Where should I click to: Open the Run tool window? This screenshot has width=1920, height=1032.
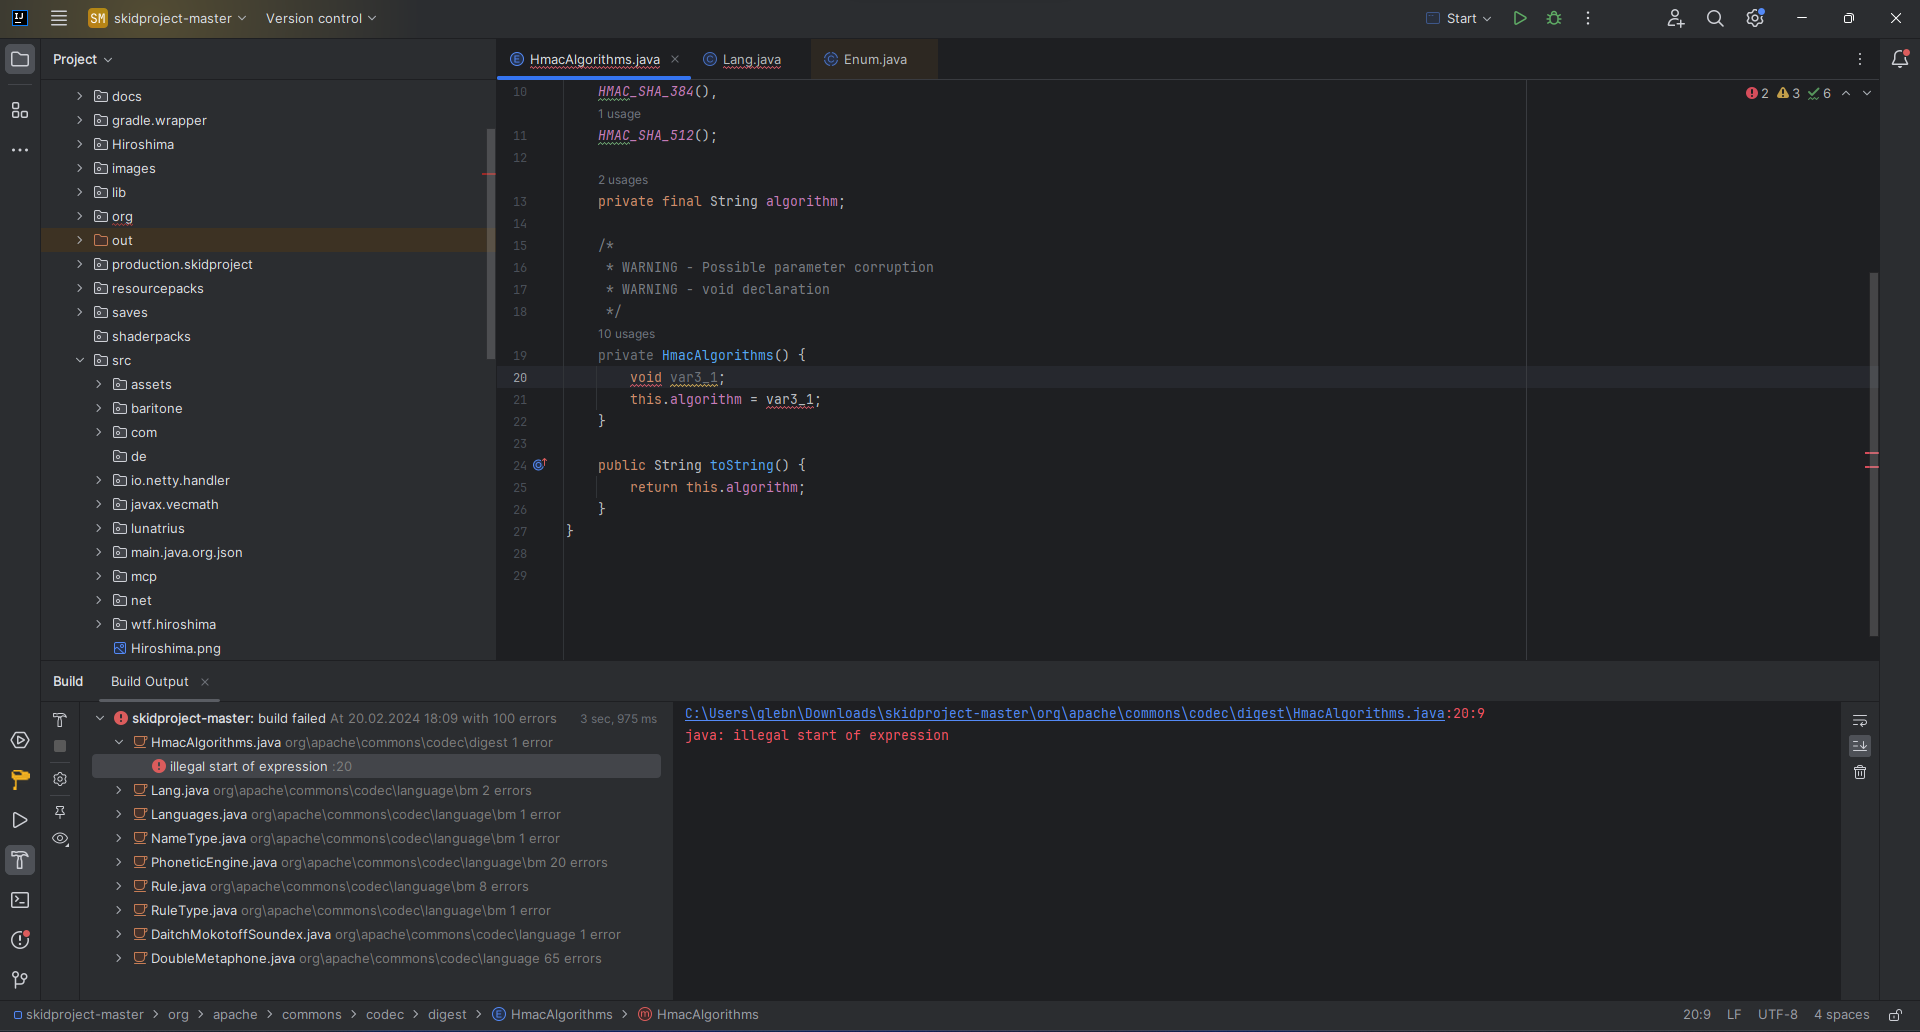click(x=20, y=820)
